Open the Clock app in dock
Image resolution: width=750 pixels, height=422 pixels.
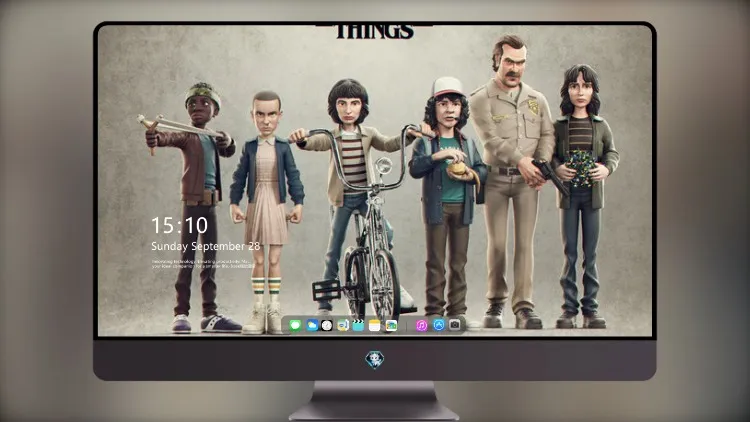click(327, 325)
